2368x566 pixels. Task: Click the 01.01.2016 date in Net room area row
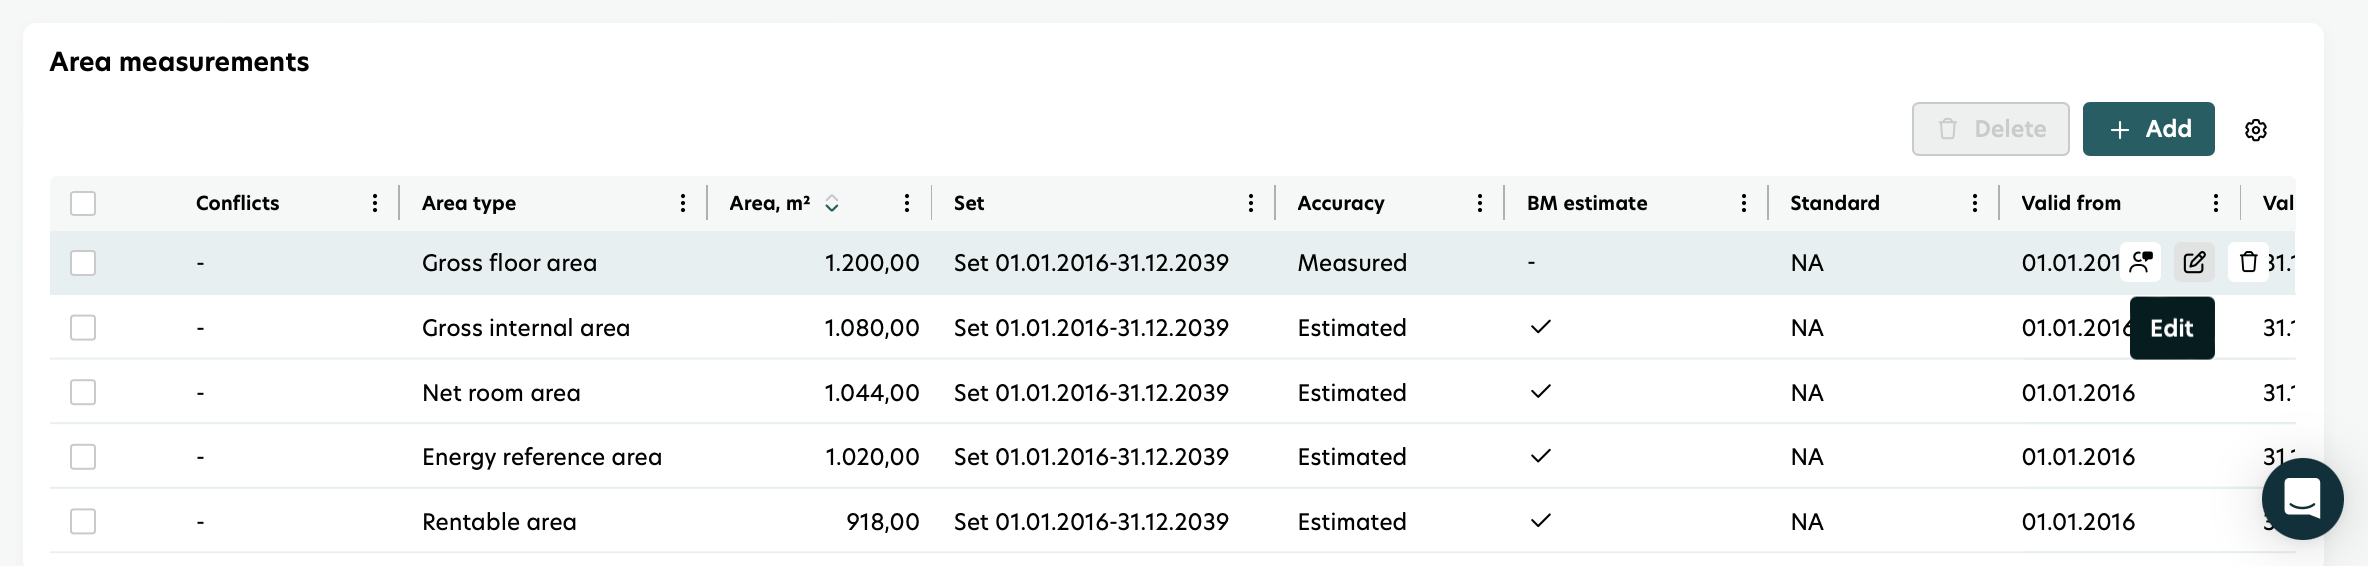2078,393
